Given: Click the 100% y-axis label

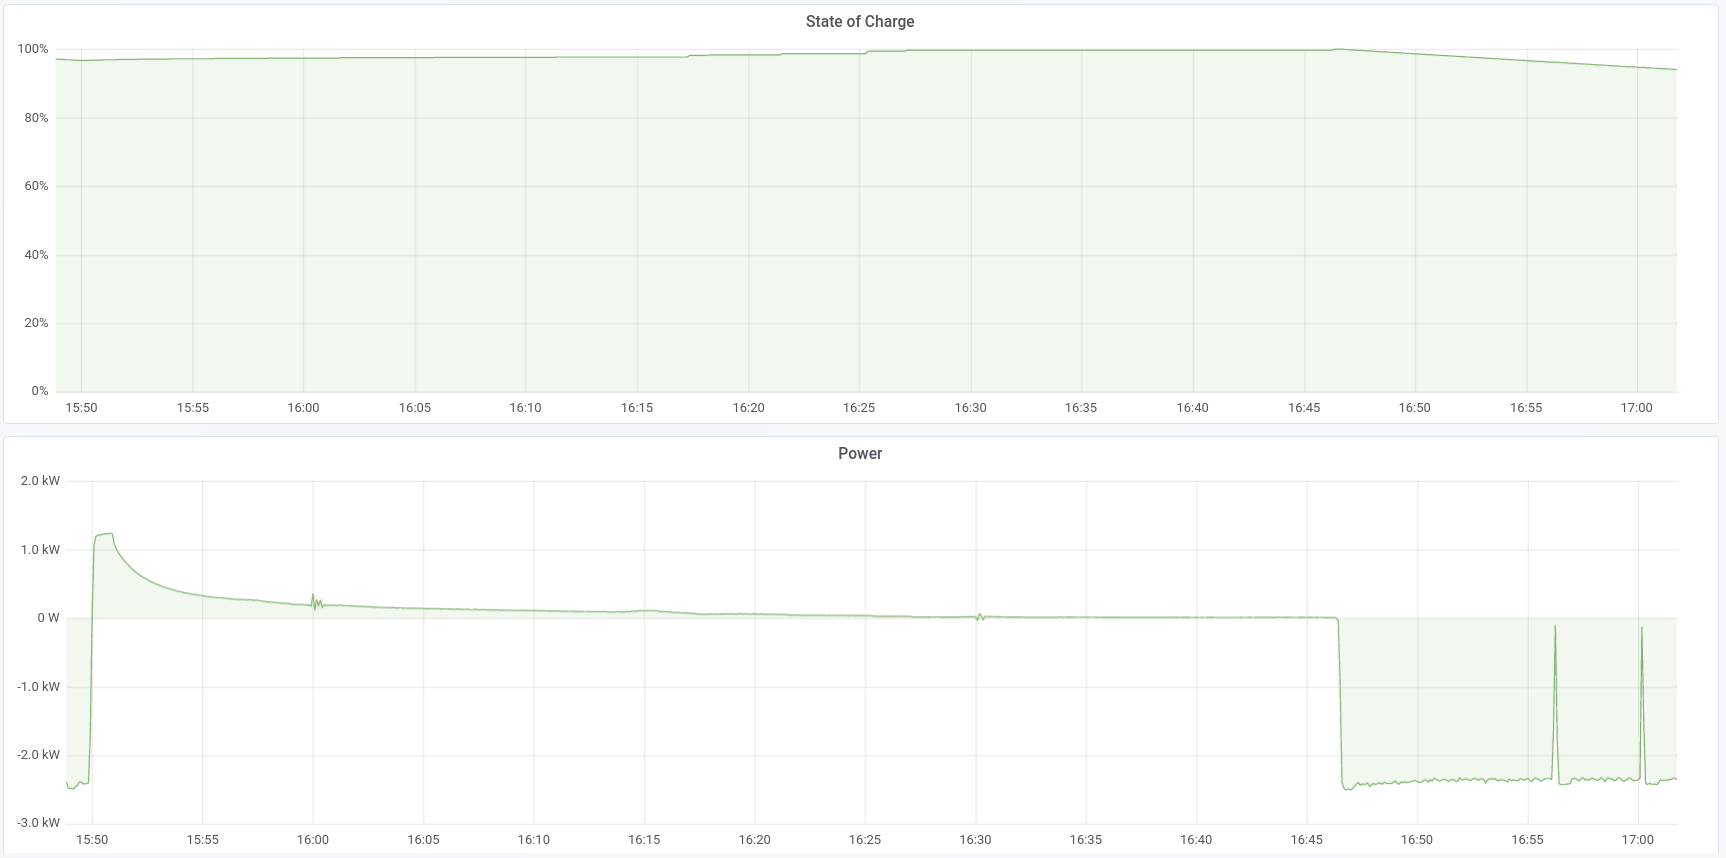Looking at the screenshot, I should (33, 49).
